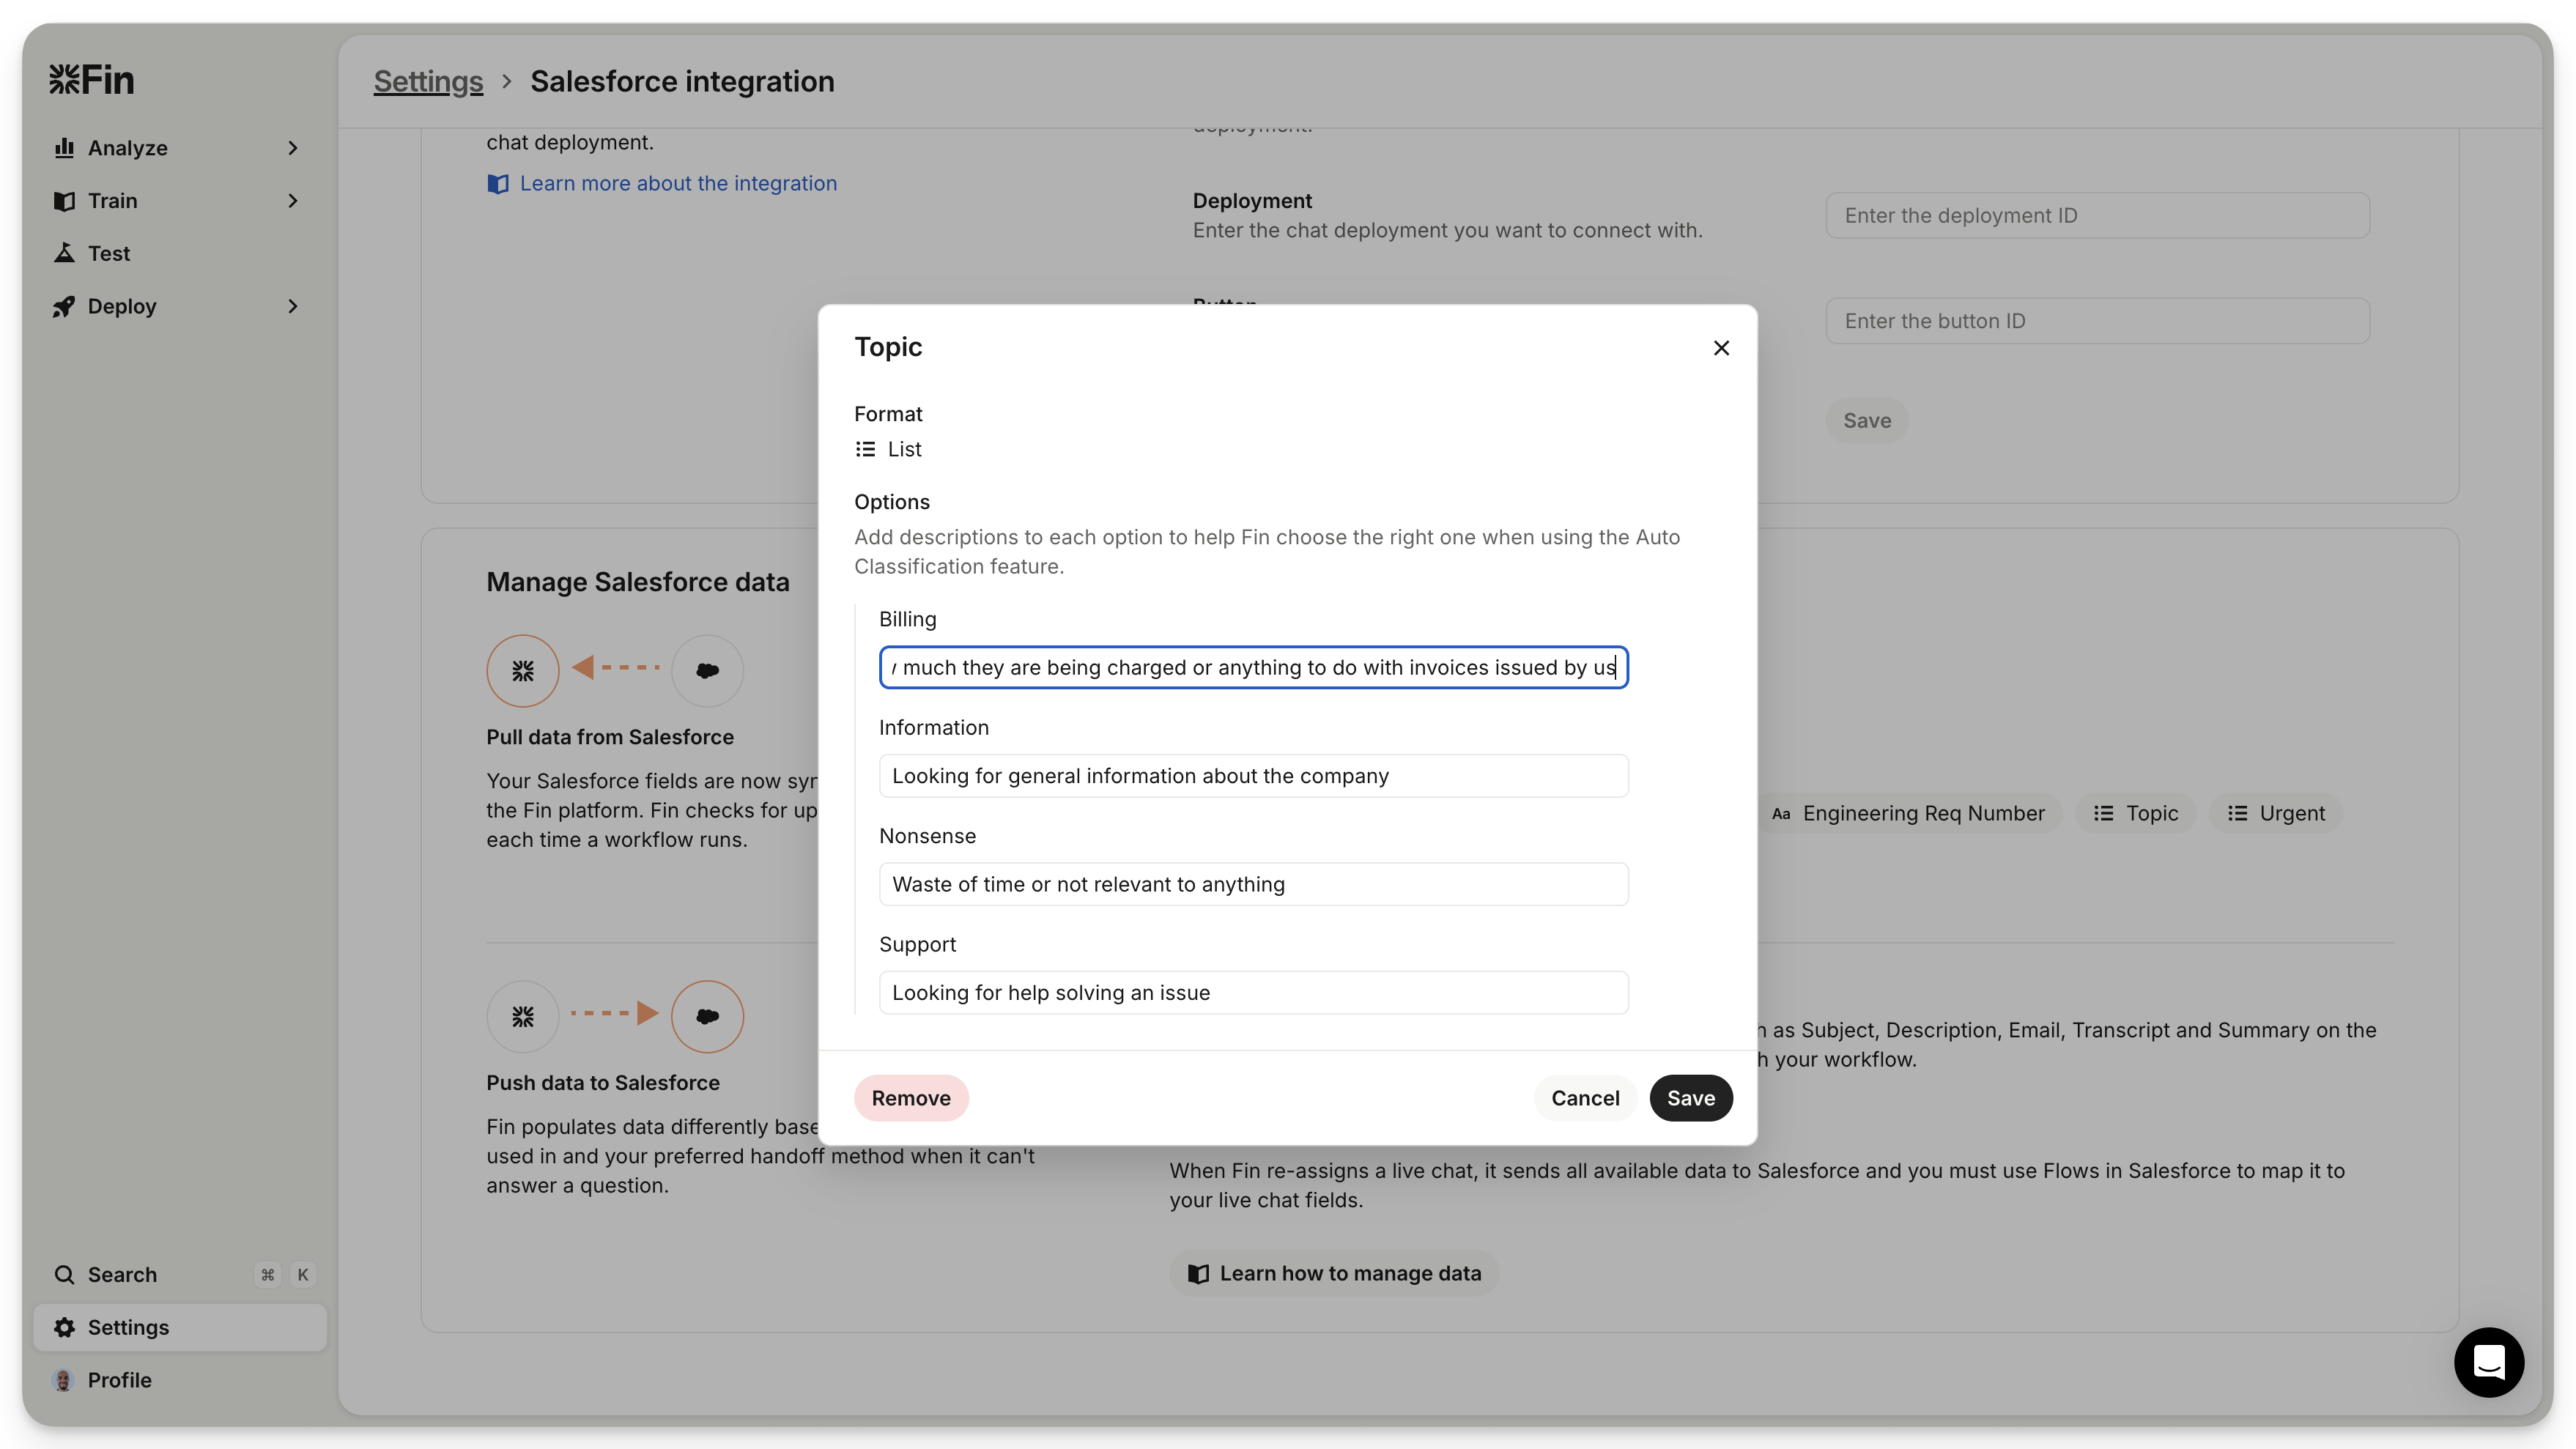Click the Test flask icon
2576x1449 pixels.
(65, 253)
